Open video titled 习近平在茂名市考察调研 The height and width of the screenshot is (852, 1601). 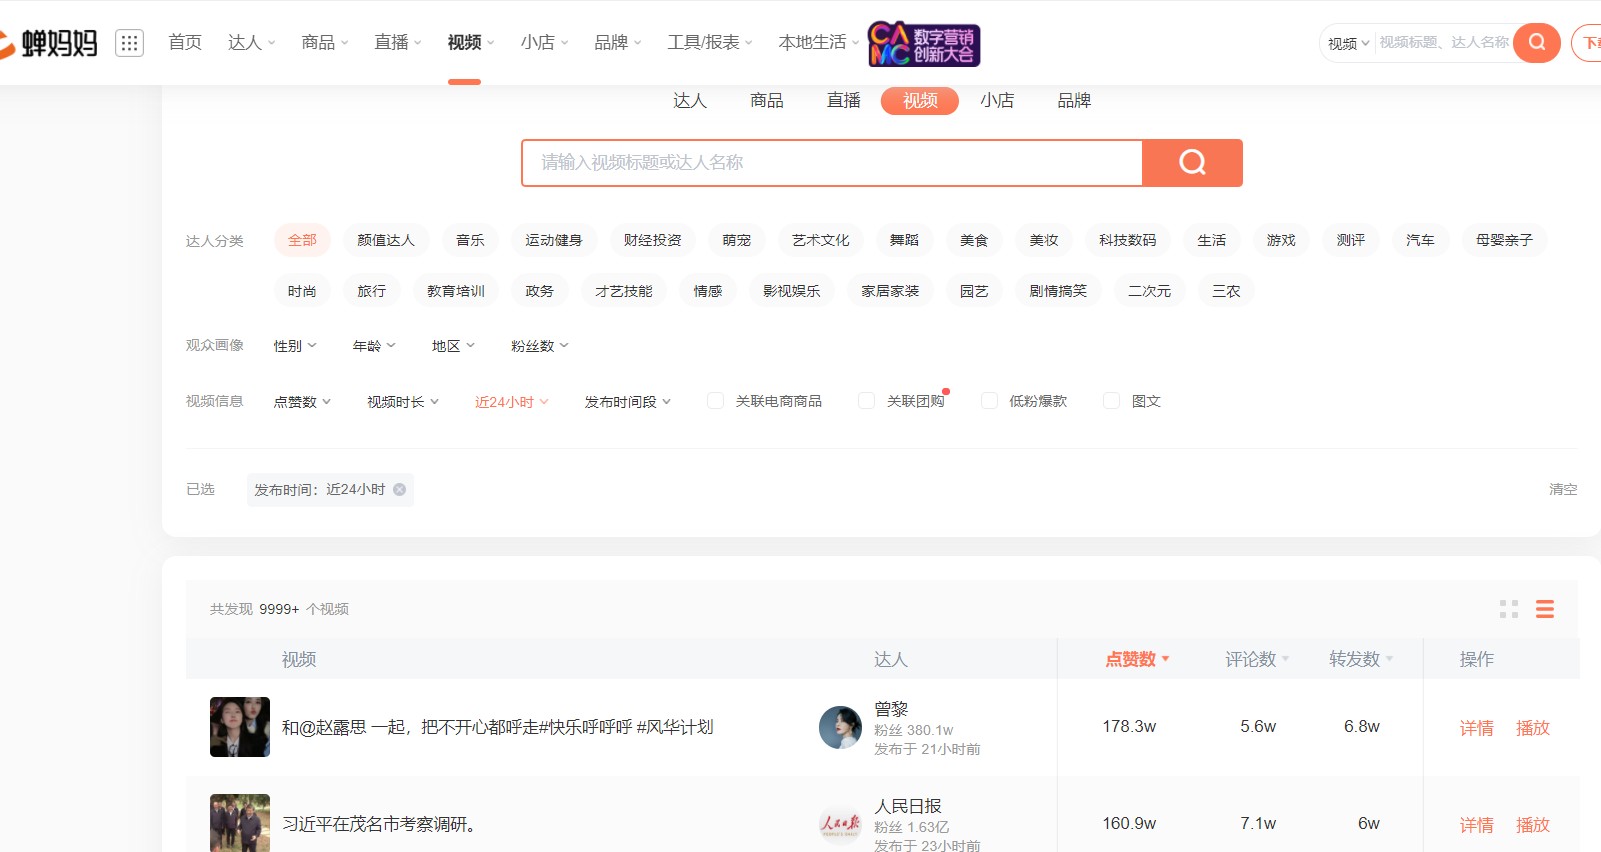coord(381,824)
